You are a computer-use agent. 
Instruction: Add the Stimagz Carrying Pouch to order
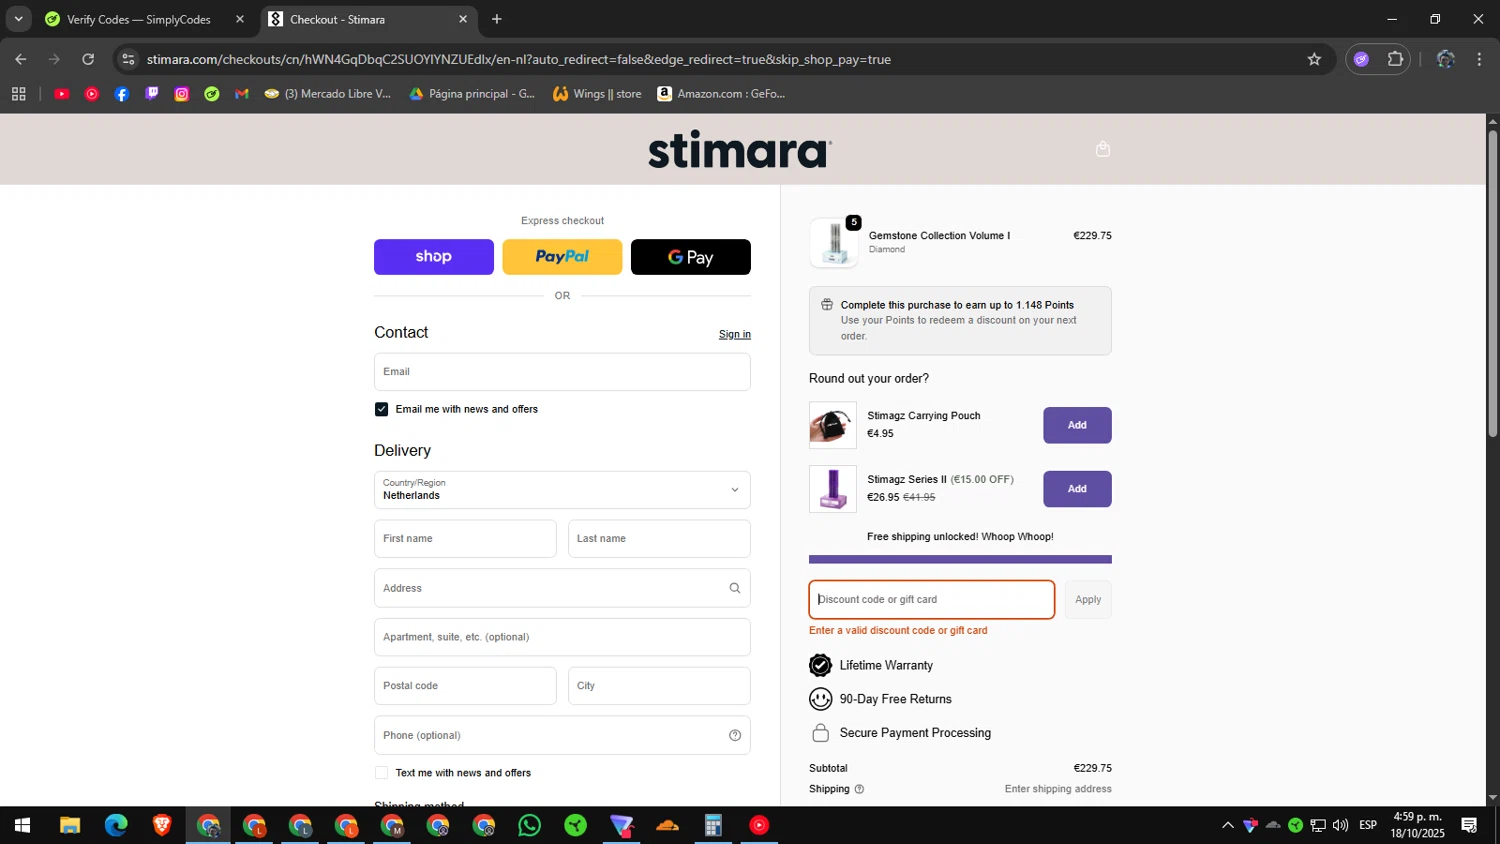pos(1077,425)
